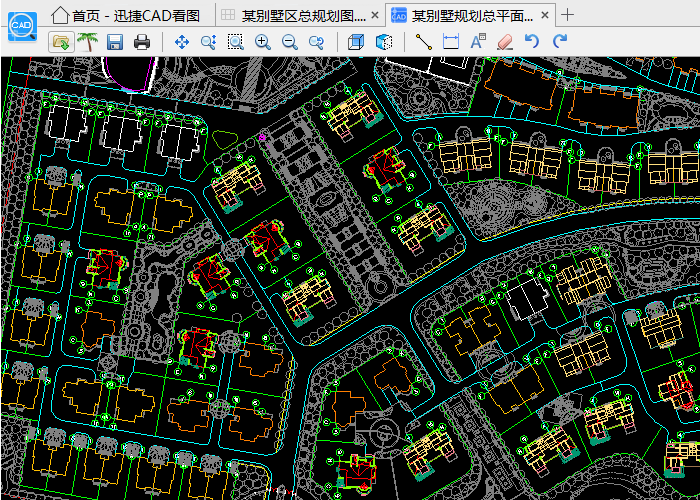Screen dimensions: 700x500
Task: Close the 某别墅区总规划图 tab
Action: pyautogui.click(x=375, y=16)
